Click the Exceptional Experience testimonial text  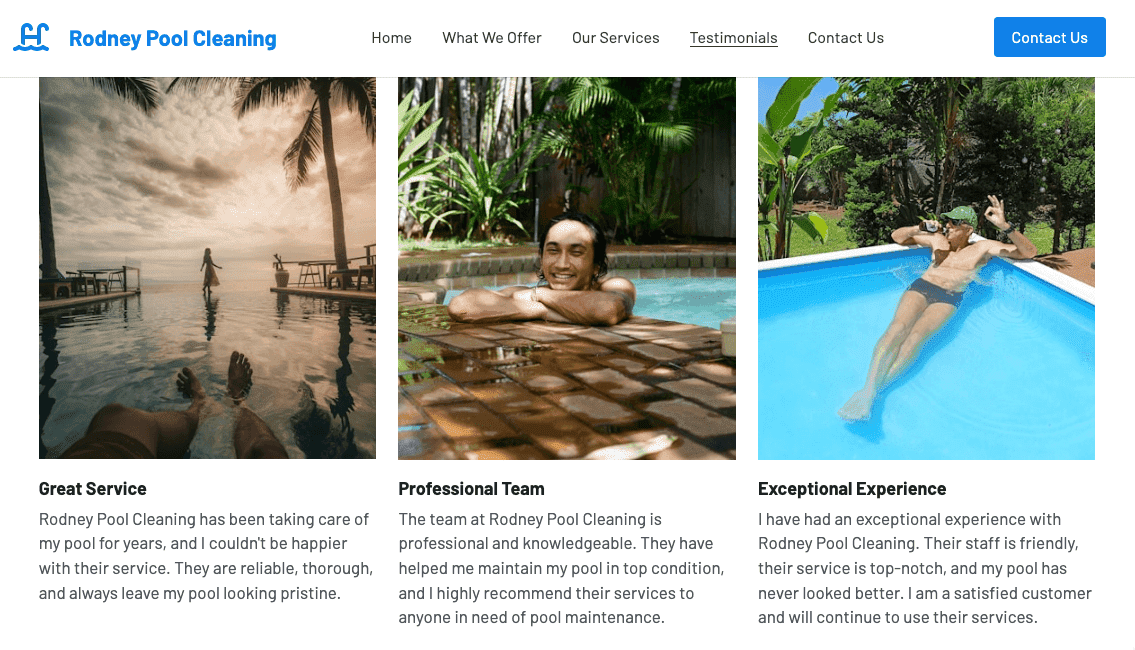[925, 567]
